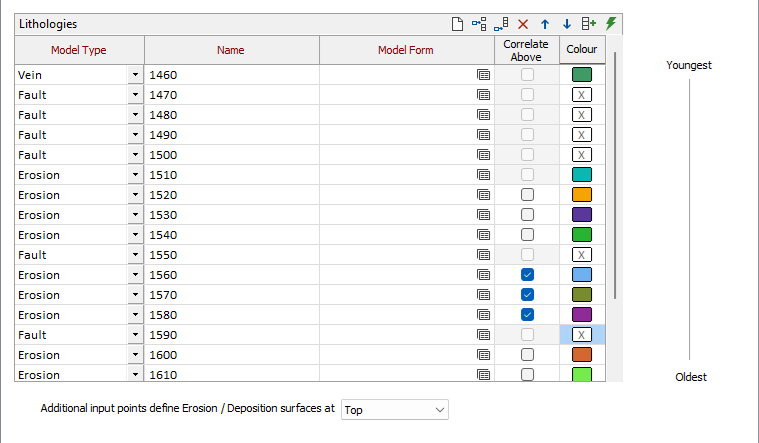Open Model Type dropdown for row 1460

(136, 75)
